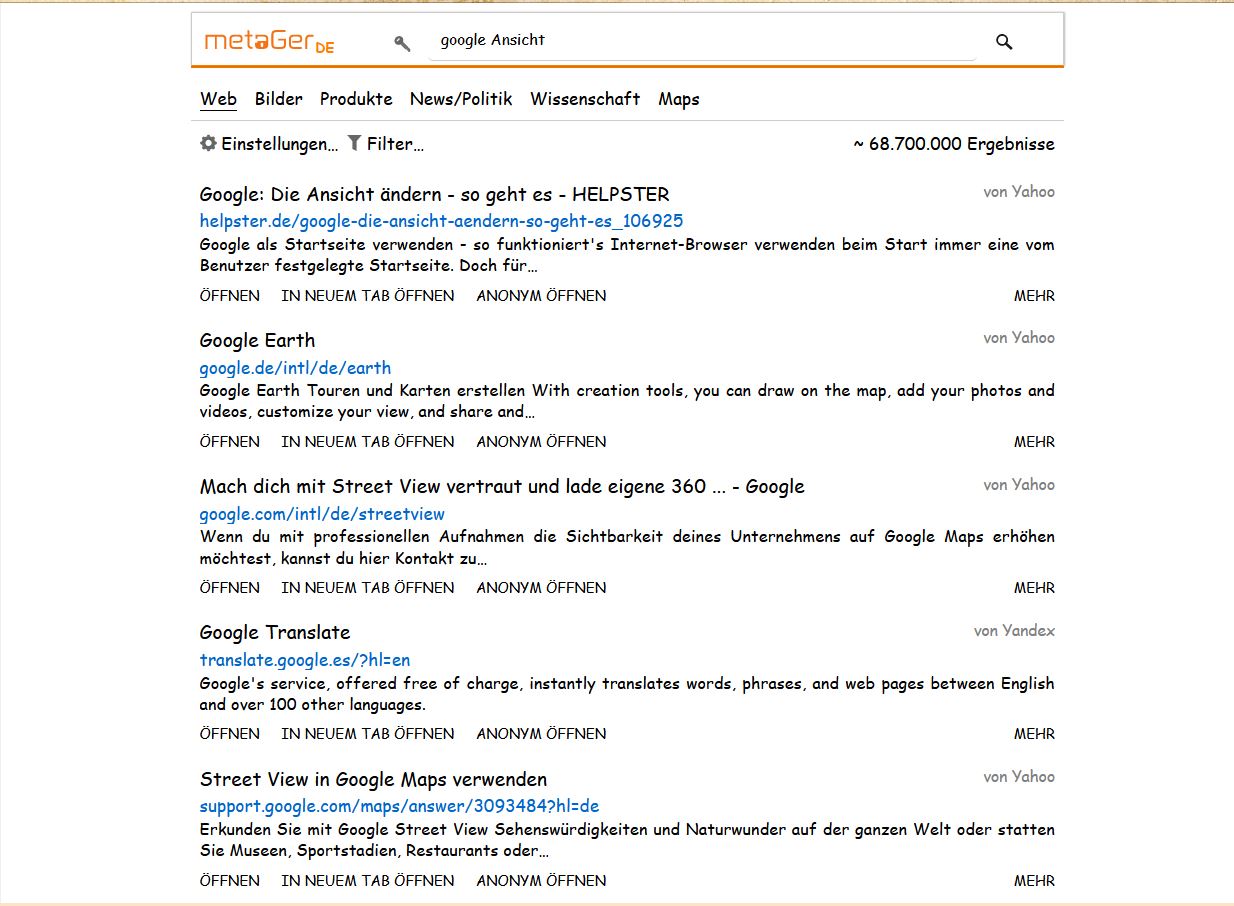Switch to the Wissenschaft tab
Image resolution: width=1234 pixels, height=906 pixels.
[x=585, y=99]
